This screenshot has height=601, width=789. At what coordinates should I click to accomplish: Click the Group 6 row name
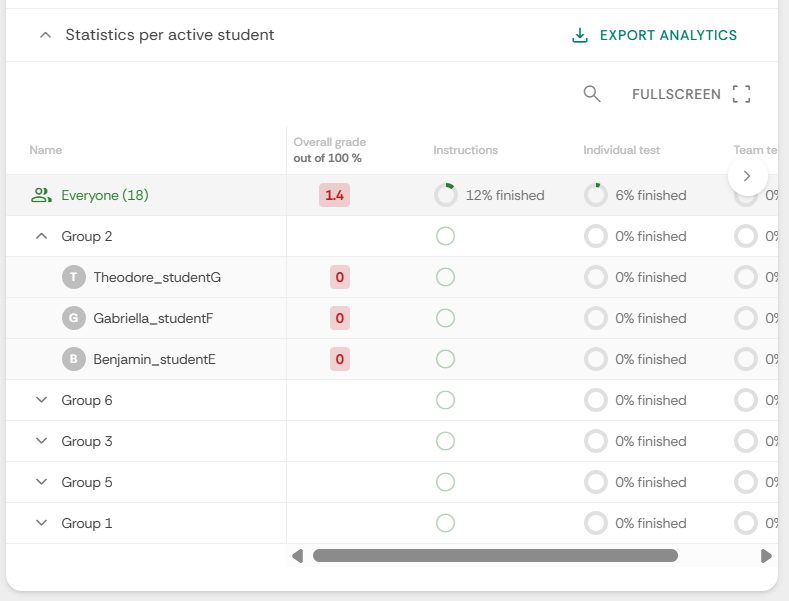click(87, 400)
